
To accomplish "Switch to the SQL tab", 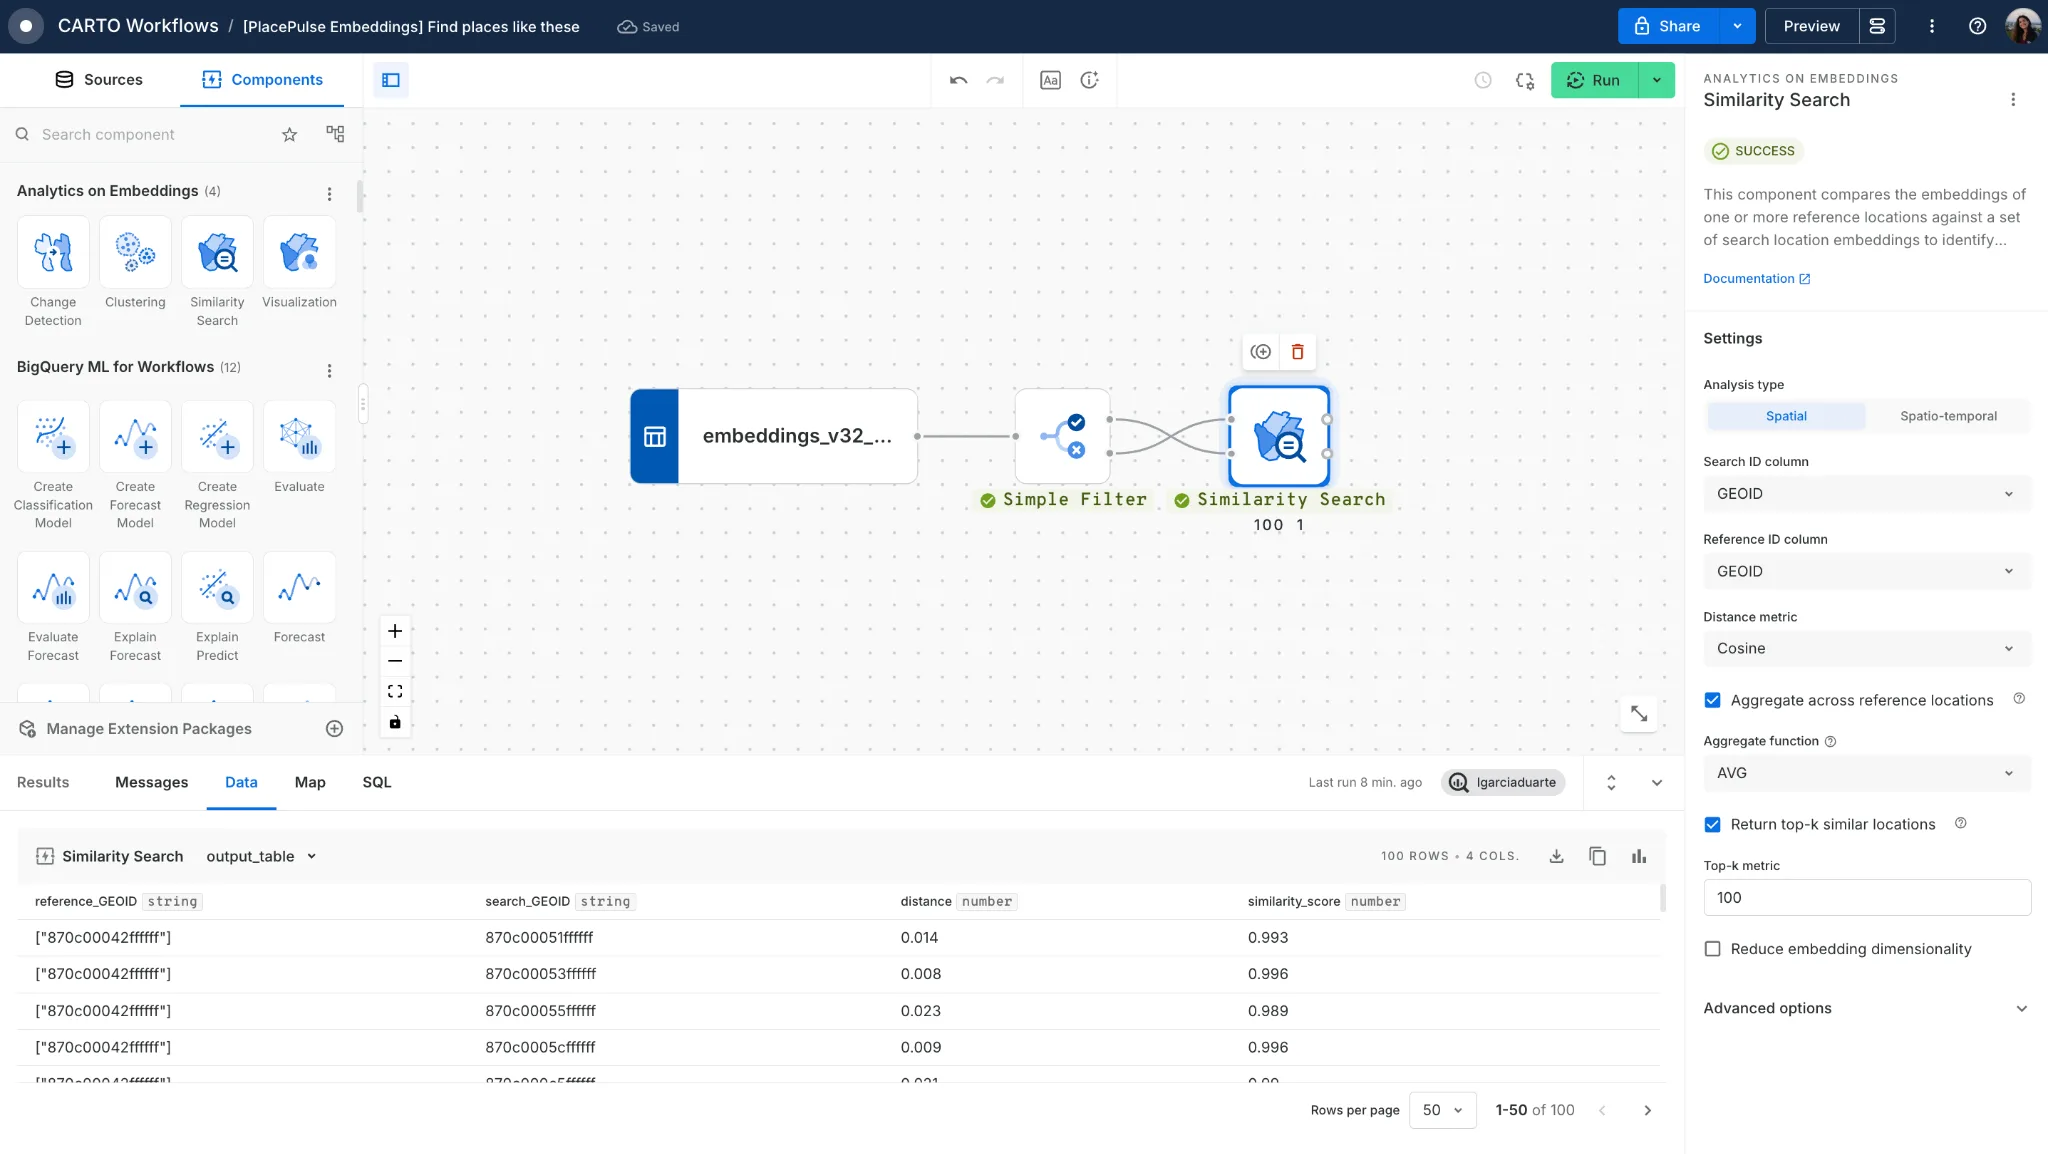I will point(377,782).
